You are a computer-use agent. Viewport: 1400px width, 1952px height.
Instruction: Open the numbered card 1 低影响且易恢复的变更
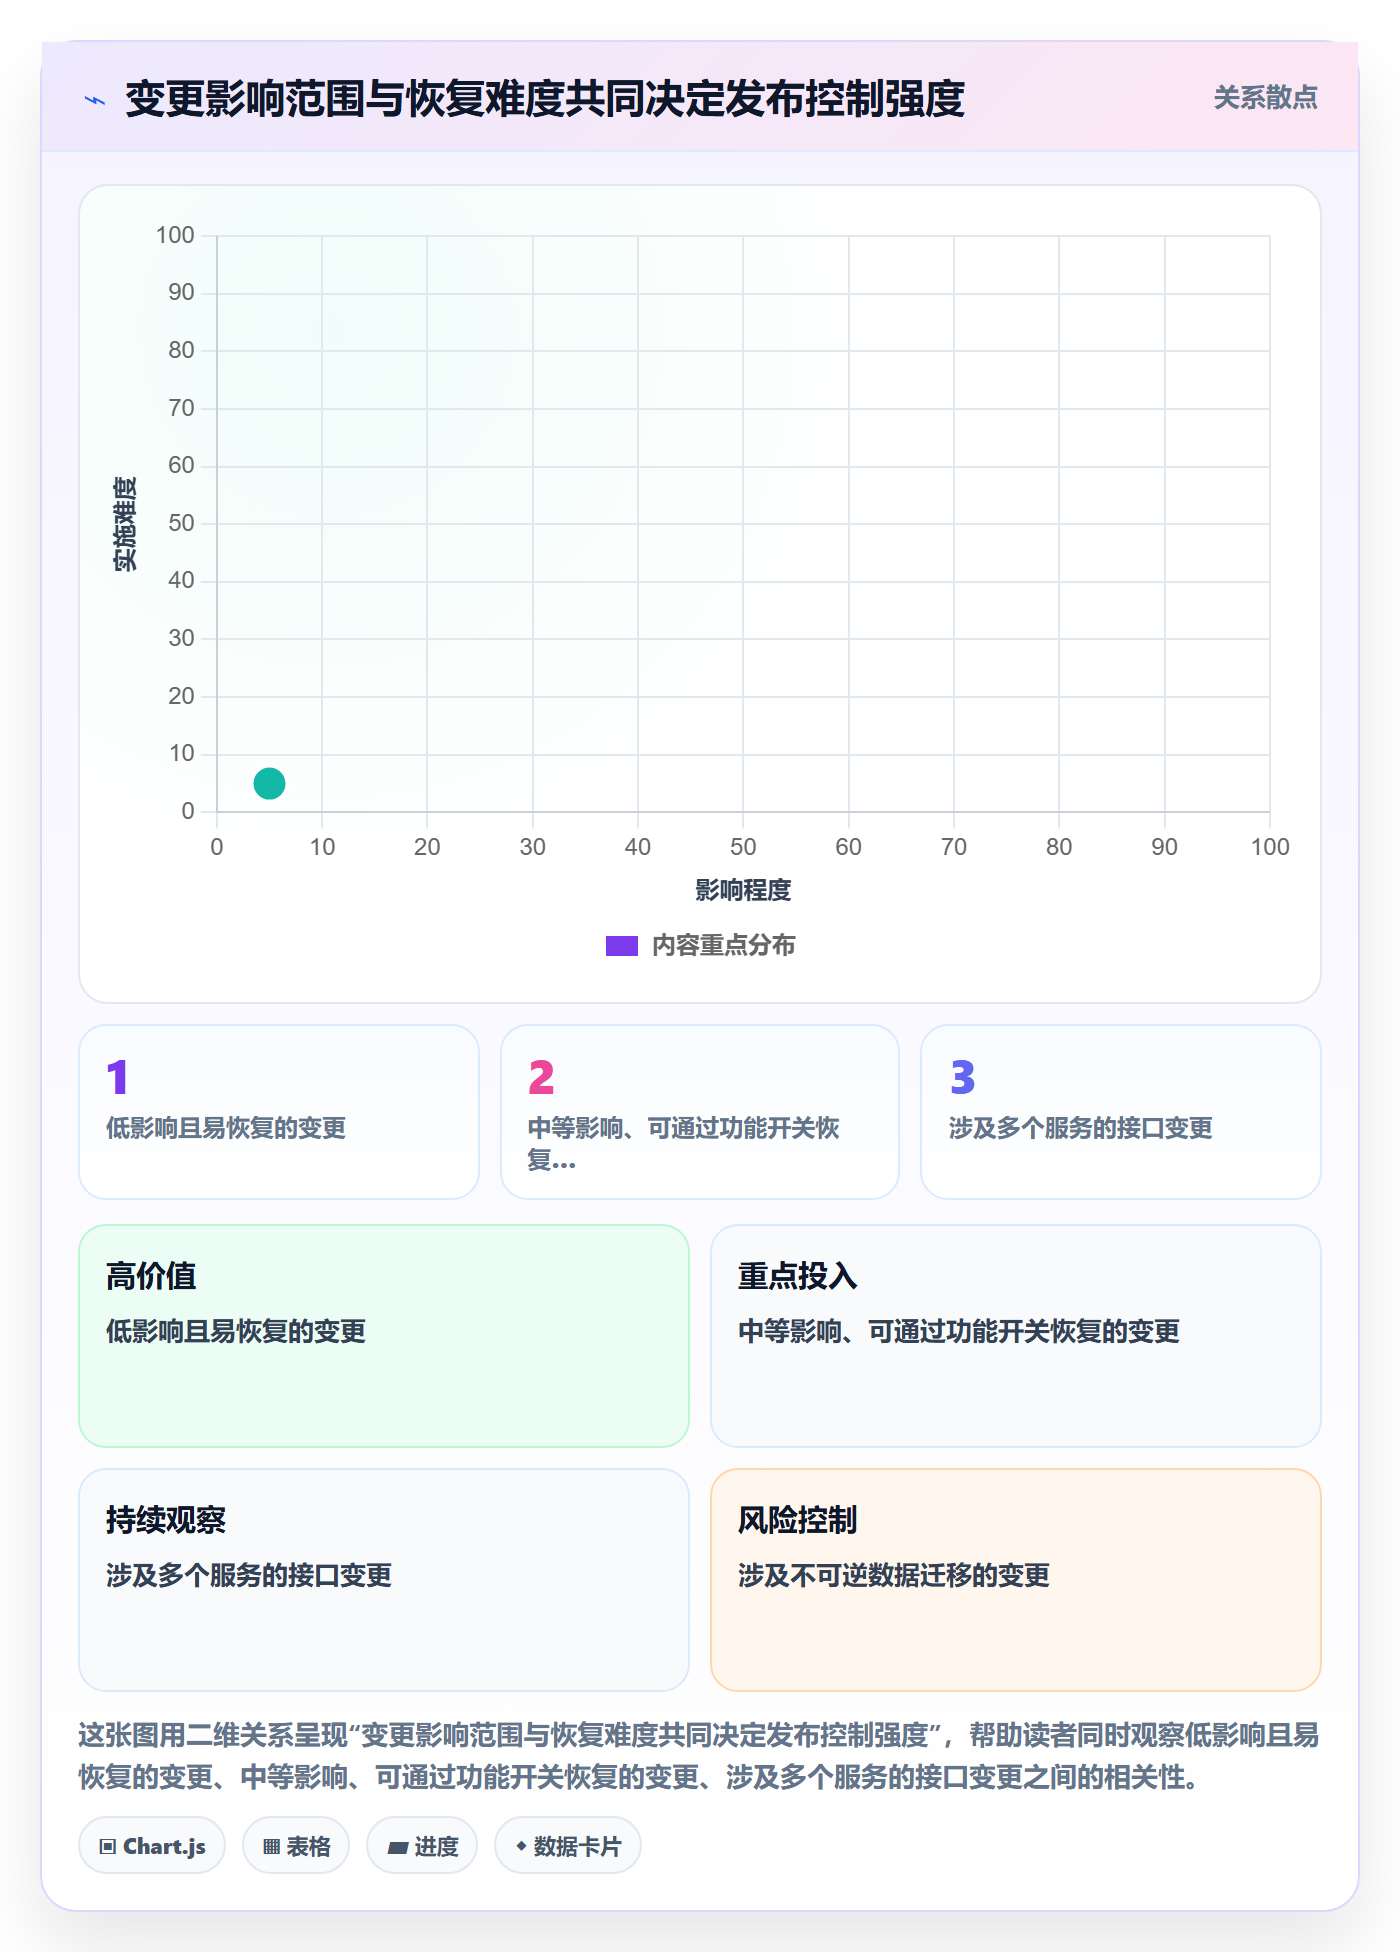tap(279, 1112)
